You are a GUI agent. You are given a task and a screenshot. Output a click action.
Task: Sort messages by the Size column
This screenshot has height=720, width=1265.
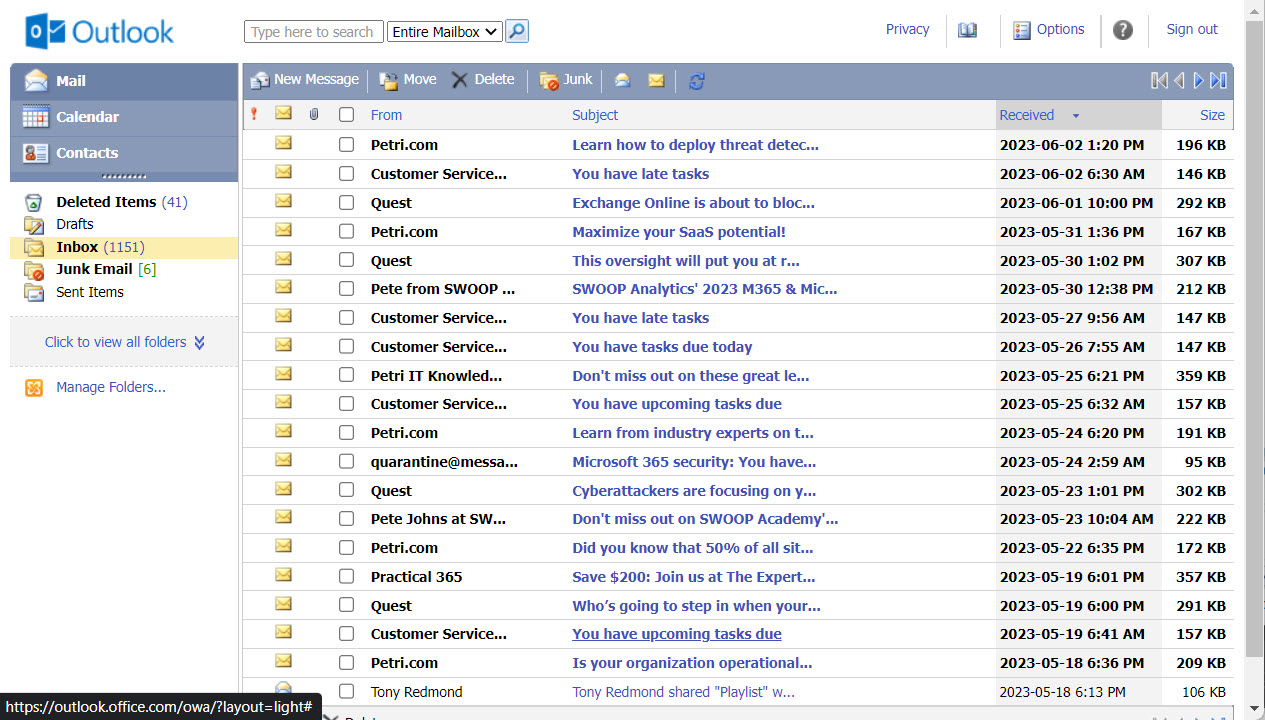1212,115
